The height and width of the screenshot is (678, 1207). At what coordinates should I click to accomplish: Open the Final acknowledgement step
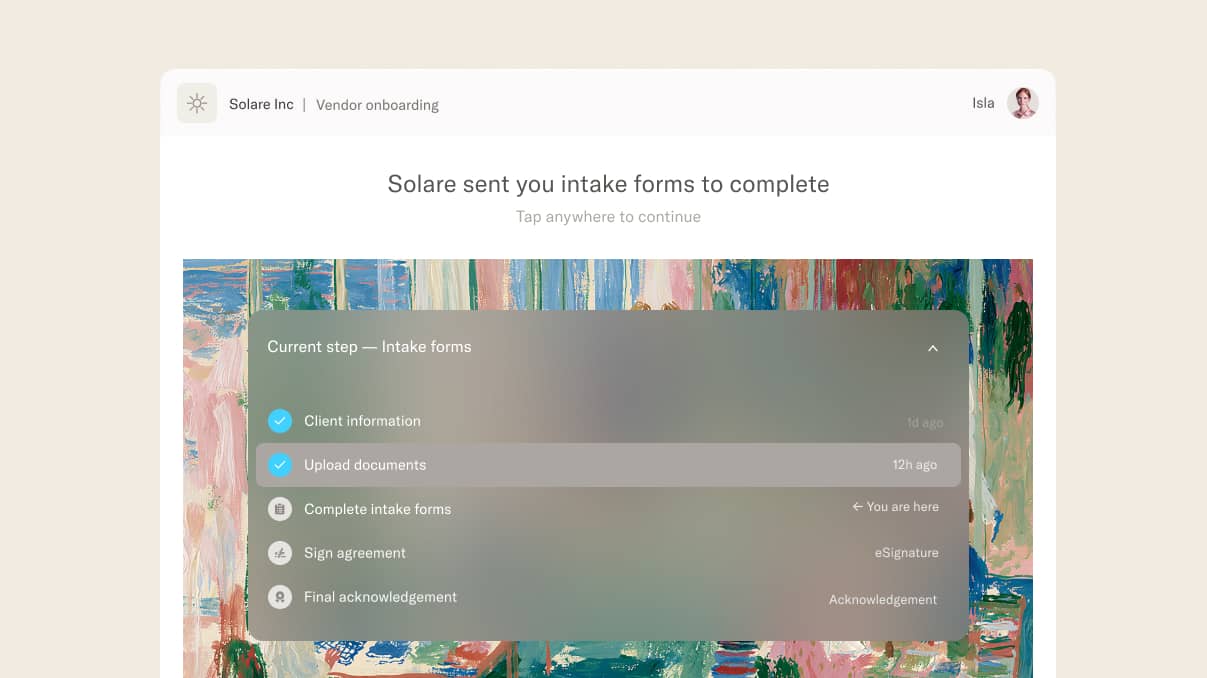tap(608, 597)
